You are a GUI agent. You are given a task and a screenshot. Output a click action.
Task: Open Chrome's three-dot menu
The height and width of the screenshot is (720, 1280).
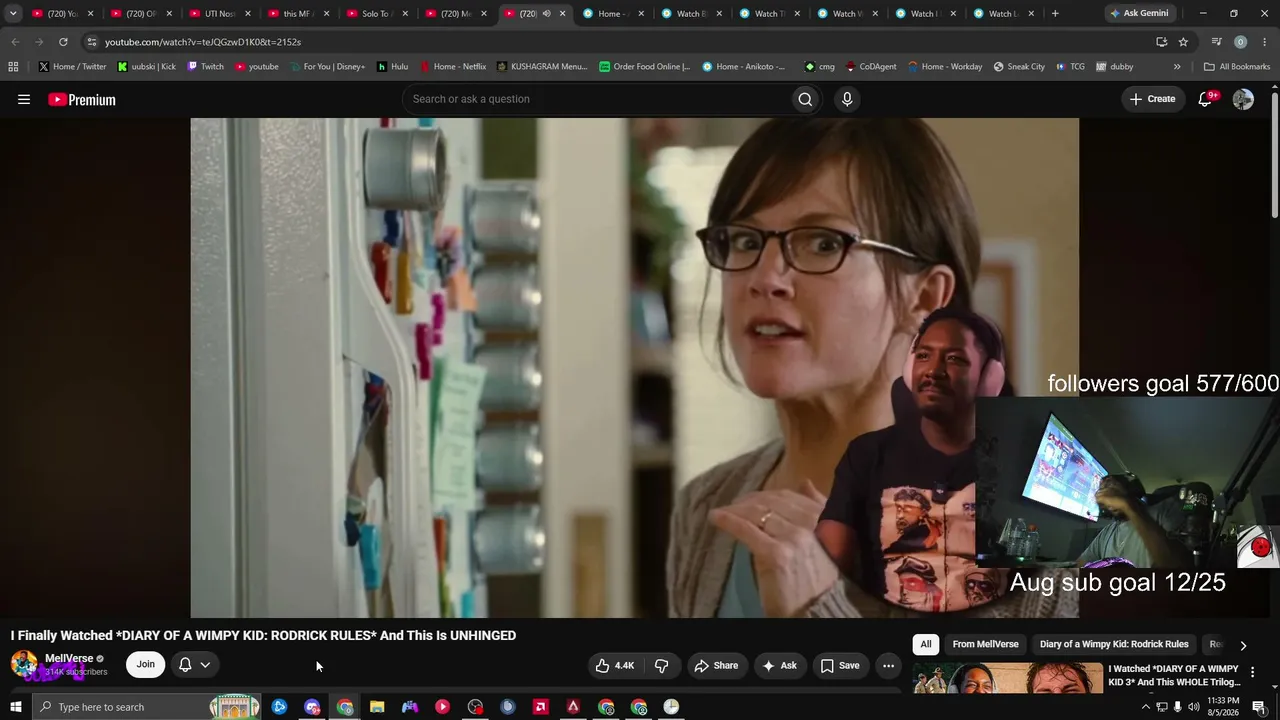(1265, 42)
